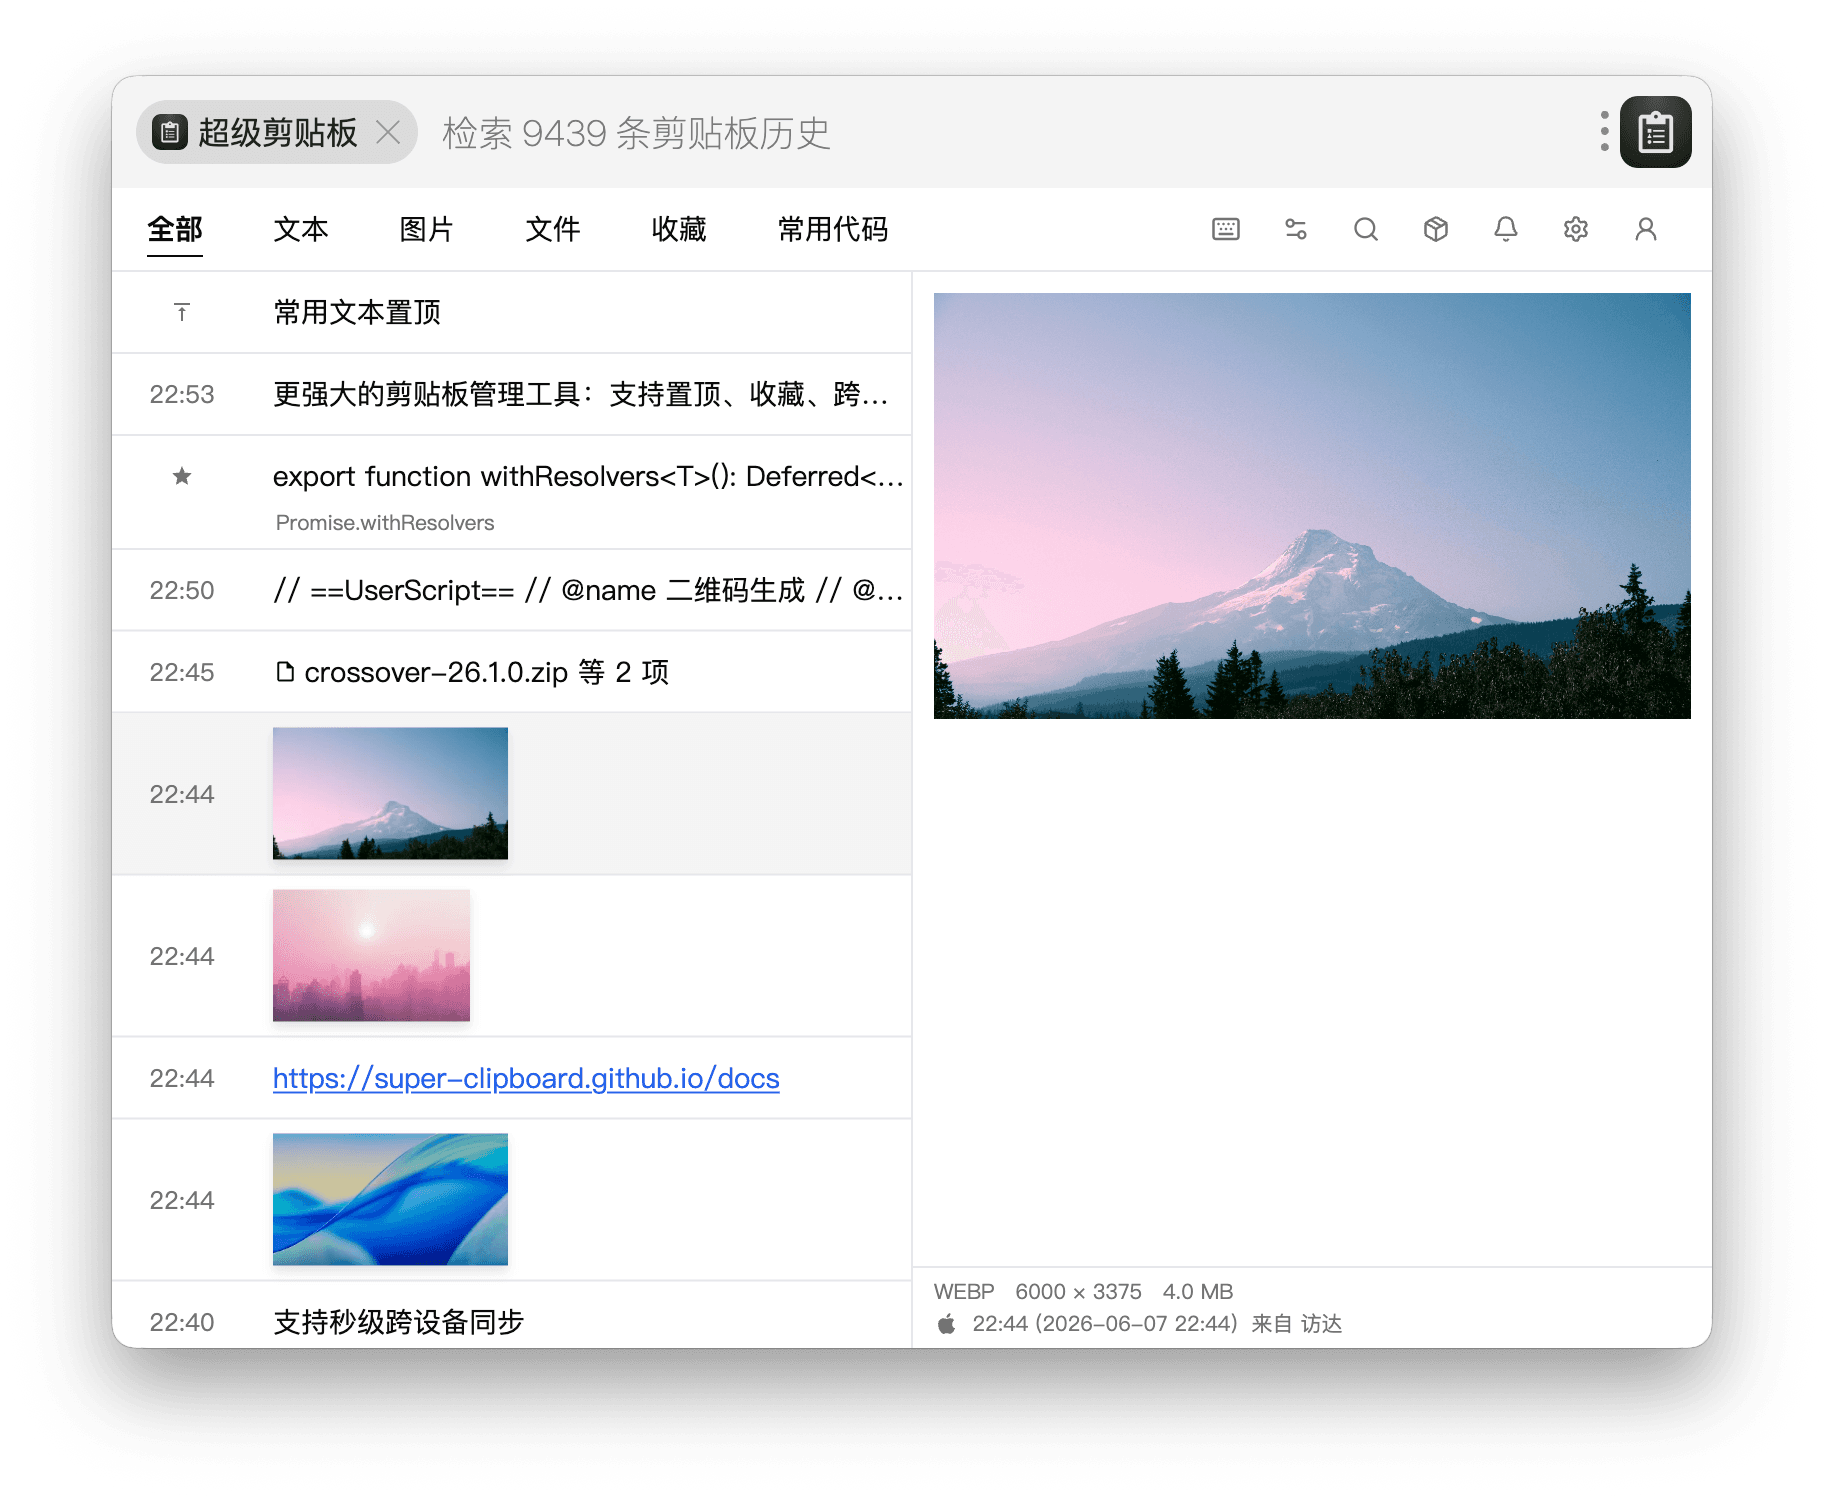Click the 4.0 MB file size text
This screenshot has height=1496, width=1824.
1198,1291
